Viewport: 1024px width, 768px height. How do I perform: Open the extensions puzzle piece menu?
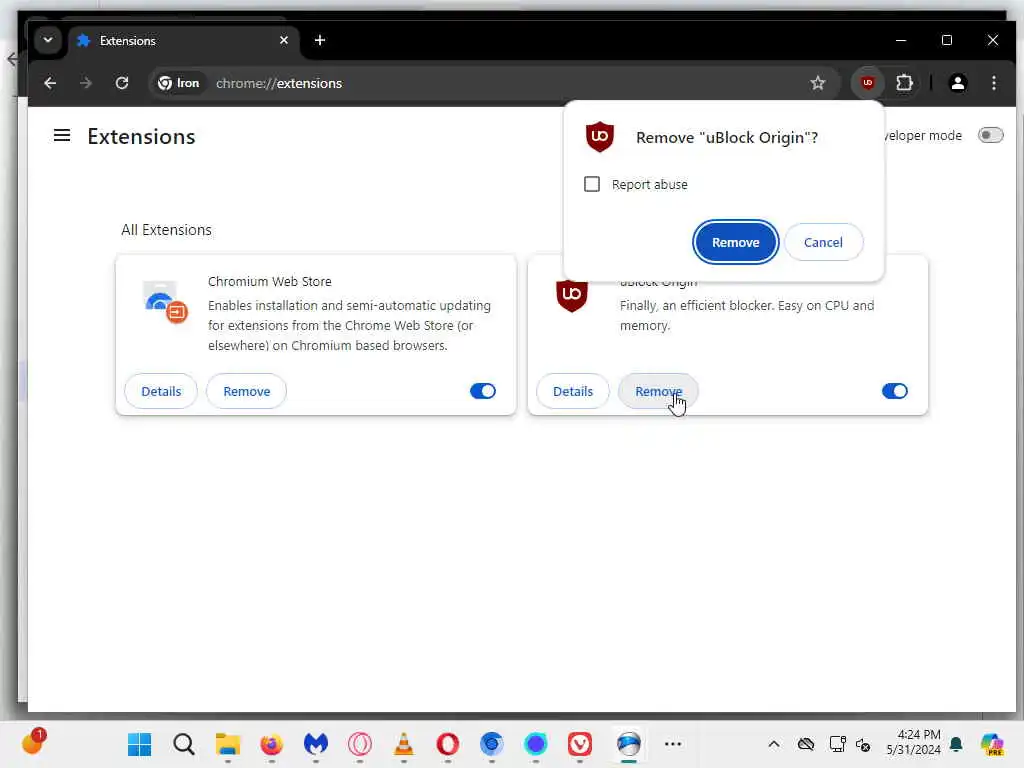[904, 83]
